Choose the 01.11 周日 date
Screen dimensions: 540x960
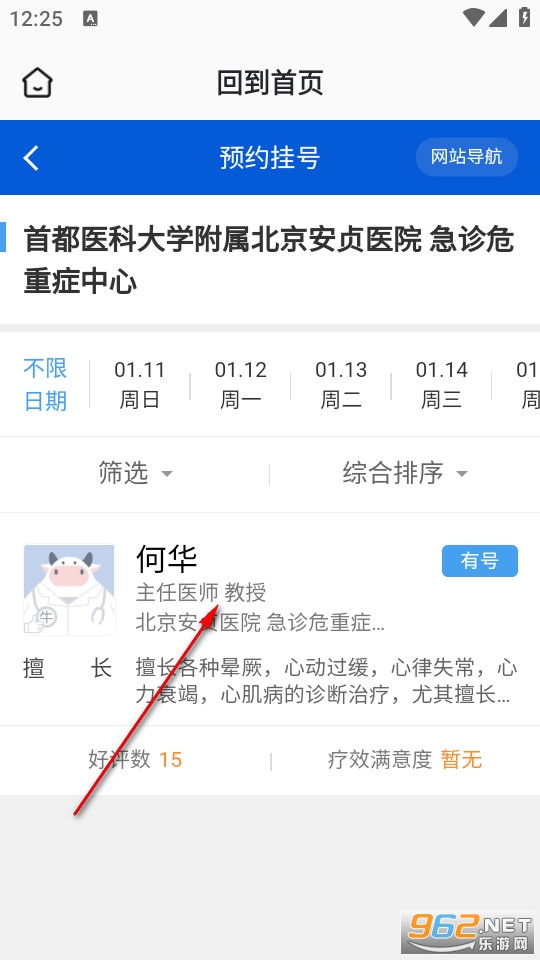click(x=140, y=384)
